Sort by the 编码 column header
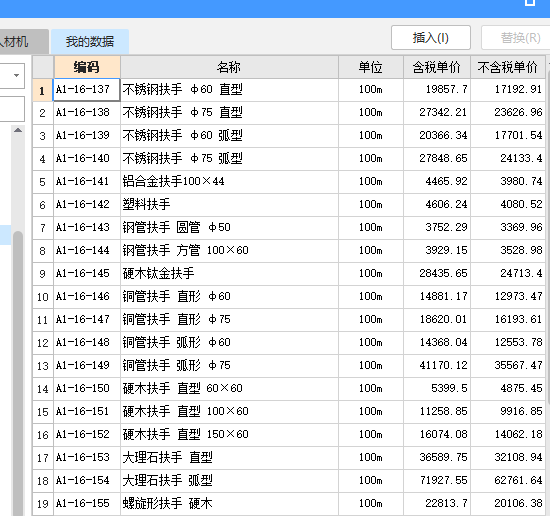Image resolution: width=550 pixels, height=516 pixels. click(87, 67)
